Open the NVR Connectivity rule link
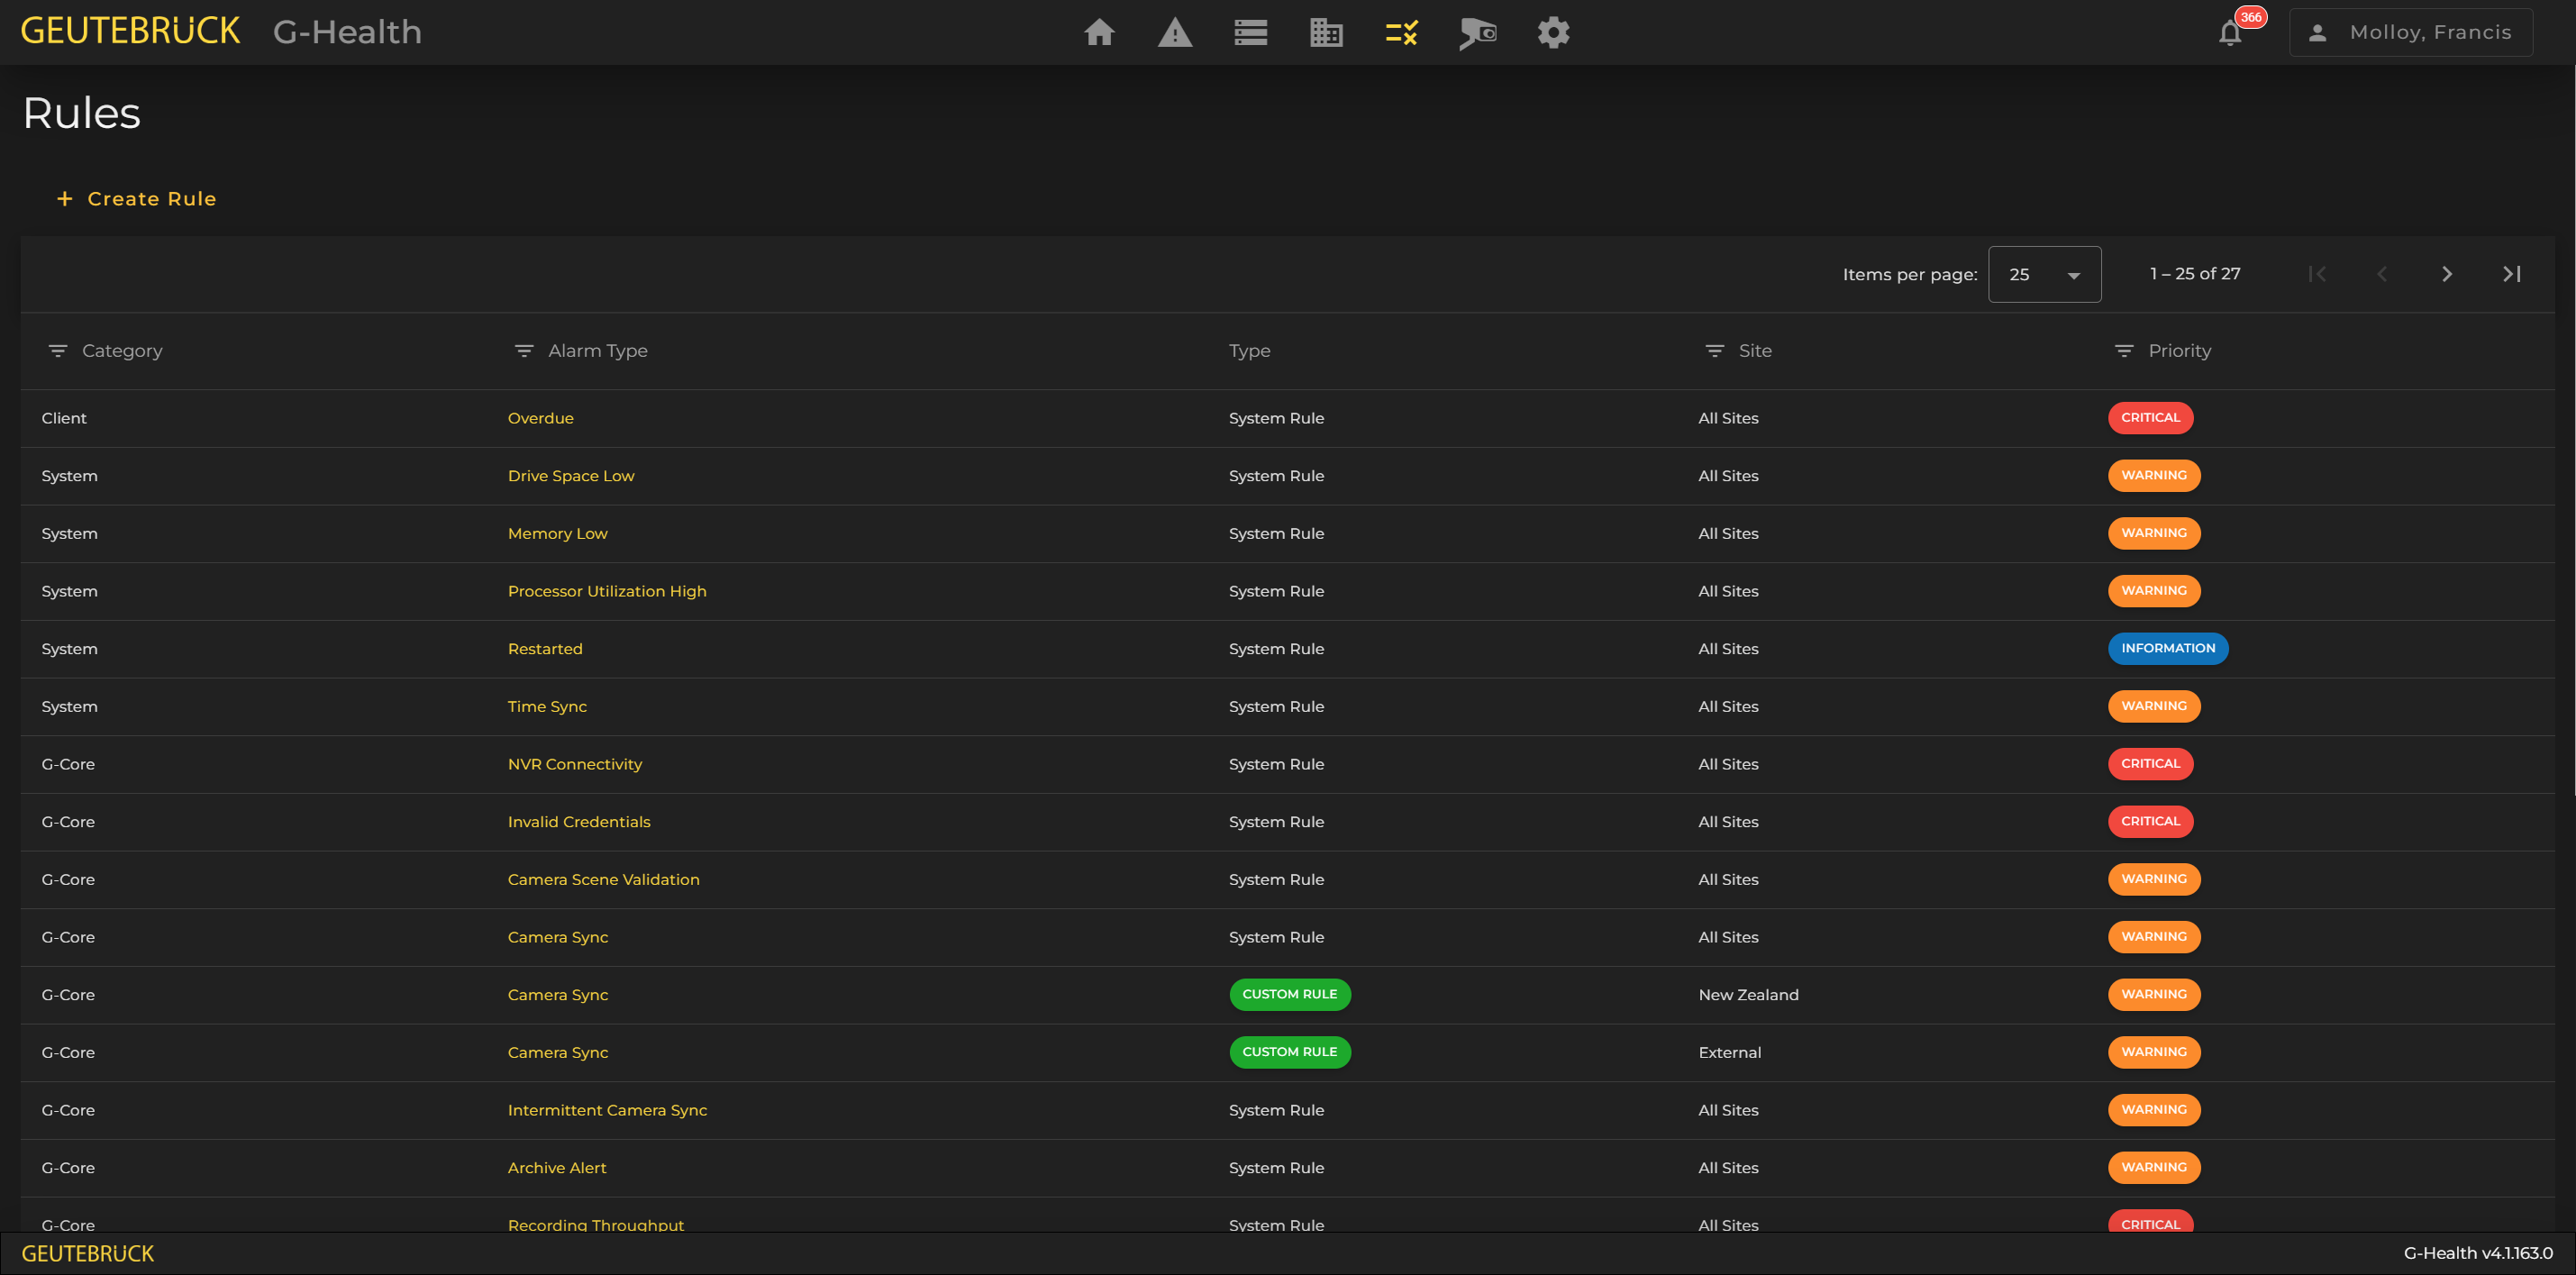 [x=574, y=764]
